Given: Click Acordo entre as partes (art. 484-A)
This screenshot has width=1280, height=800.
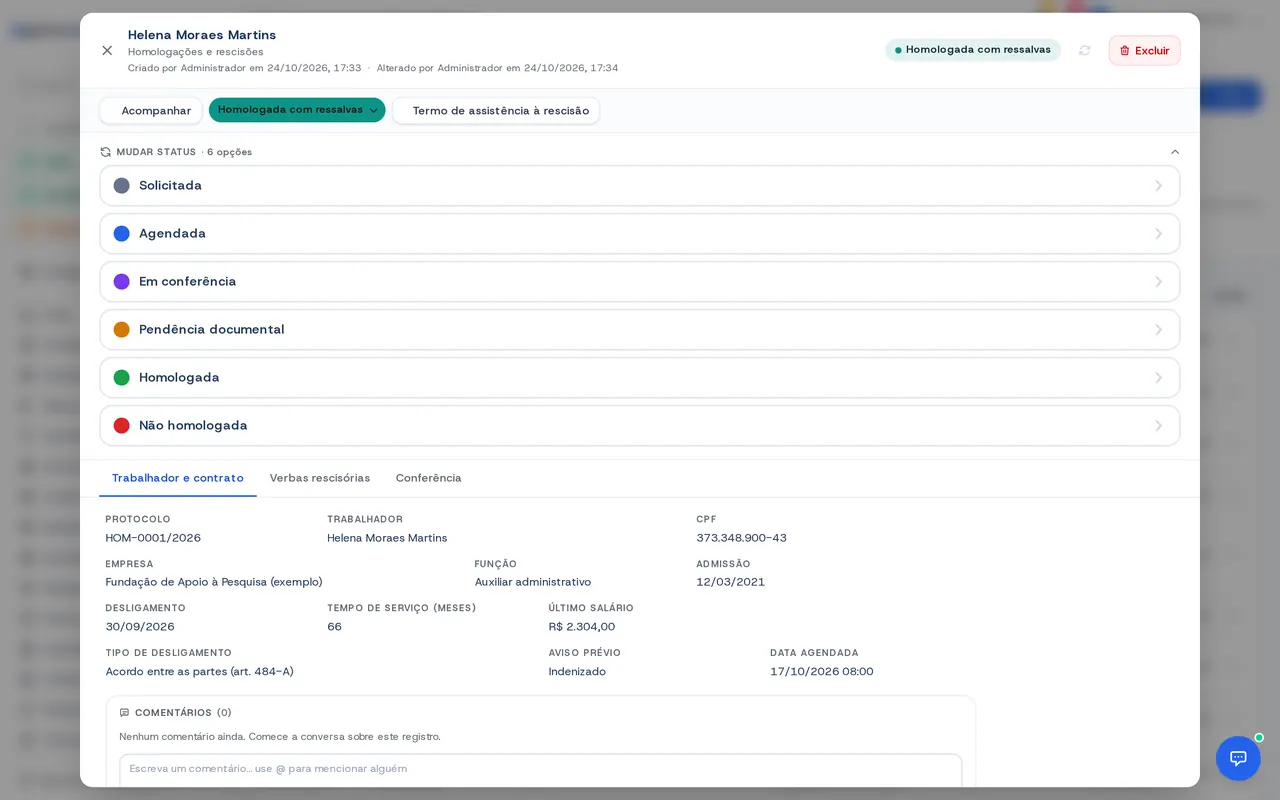Looking at the screenshot, I should coord(200,672).
